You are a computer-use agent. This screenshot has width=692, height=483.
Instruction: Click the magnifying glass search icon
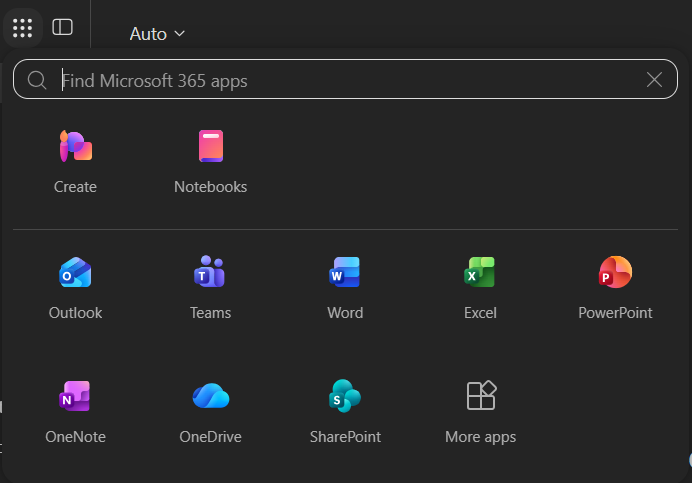(37, 80)
